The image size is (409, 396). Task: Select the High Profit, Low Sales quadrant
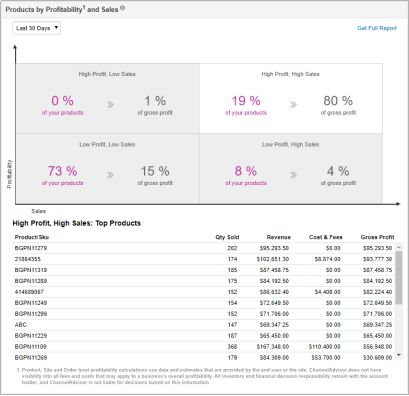(x=107, y=98)
